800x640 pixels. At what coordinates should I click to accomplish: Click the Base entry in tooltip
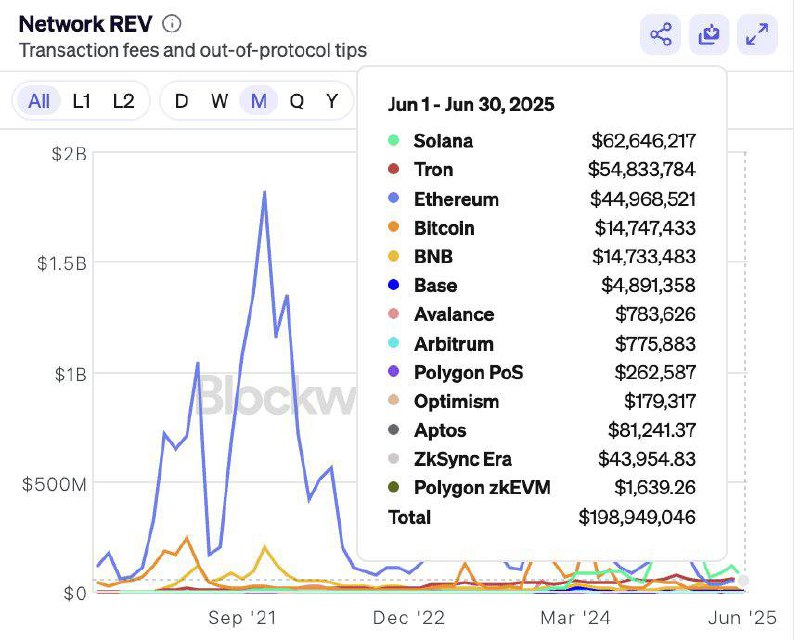pyautogui.click(x=435, y=286)
